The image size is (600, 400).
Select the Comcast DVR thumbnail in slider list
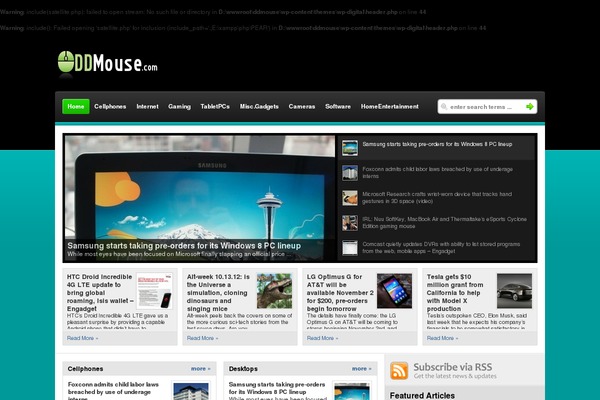point(350,248)
